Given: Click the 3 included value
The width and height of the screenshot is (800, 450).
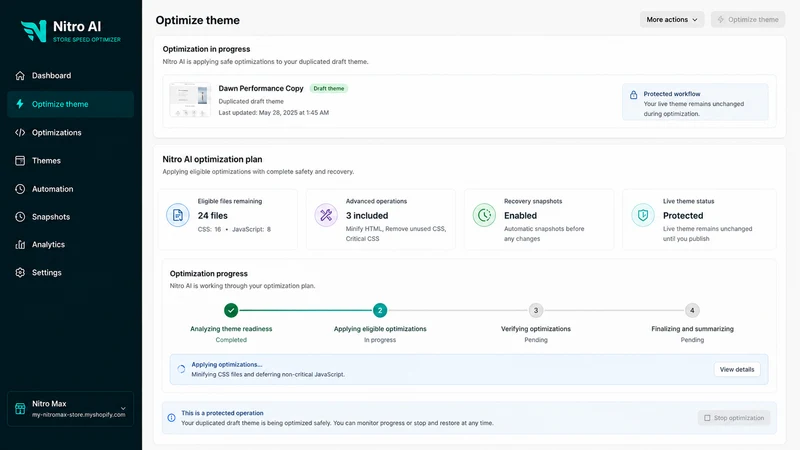Looking at the screenshot, I should click(367, 216).
